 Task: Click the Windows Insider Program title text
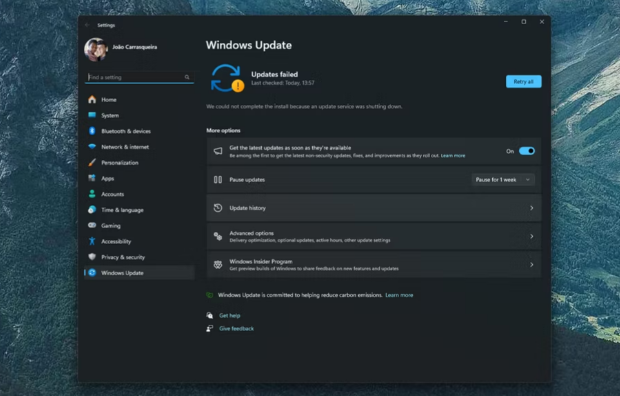point(261,261)
